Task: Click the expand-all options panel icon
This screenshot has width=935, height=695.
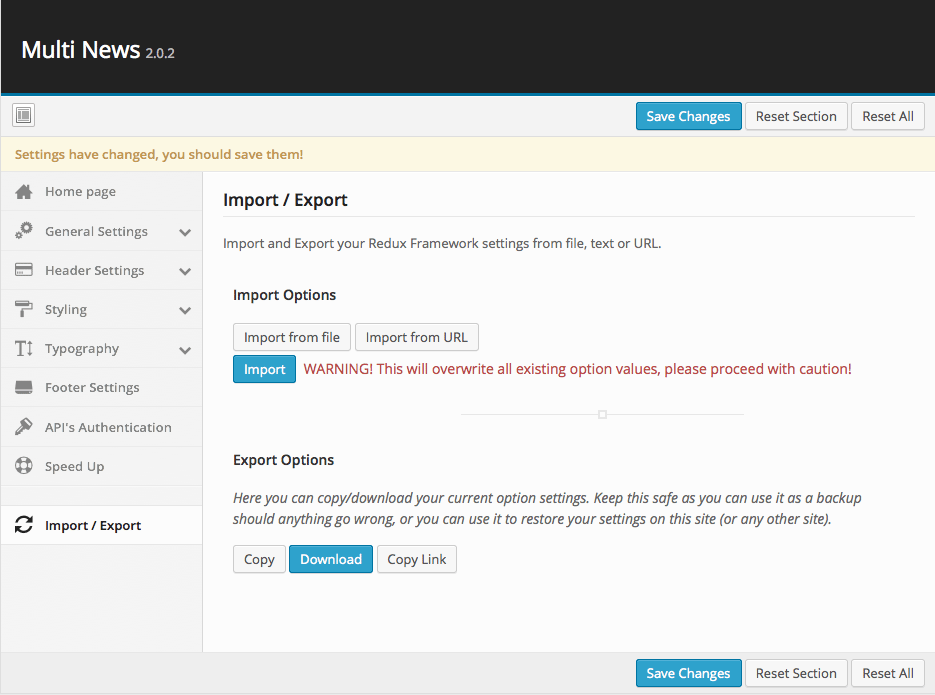Action: 24,116
